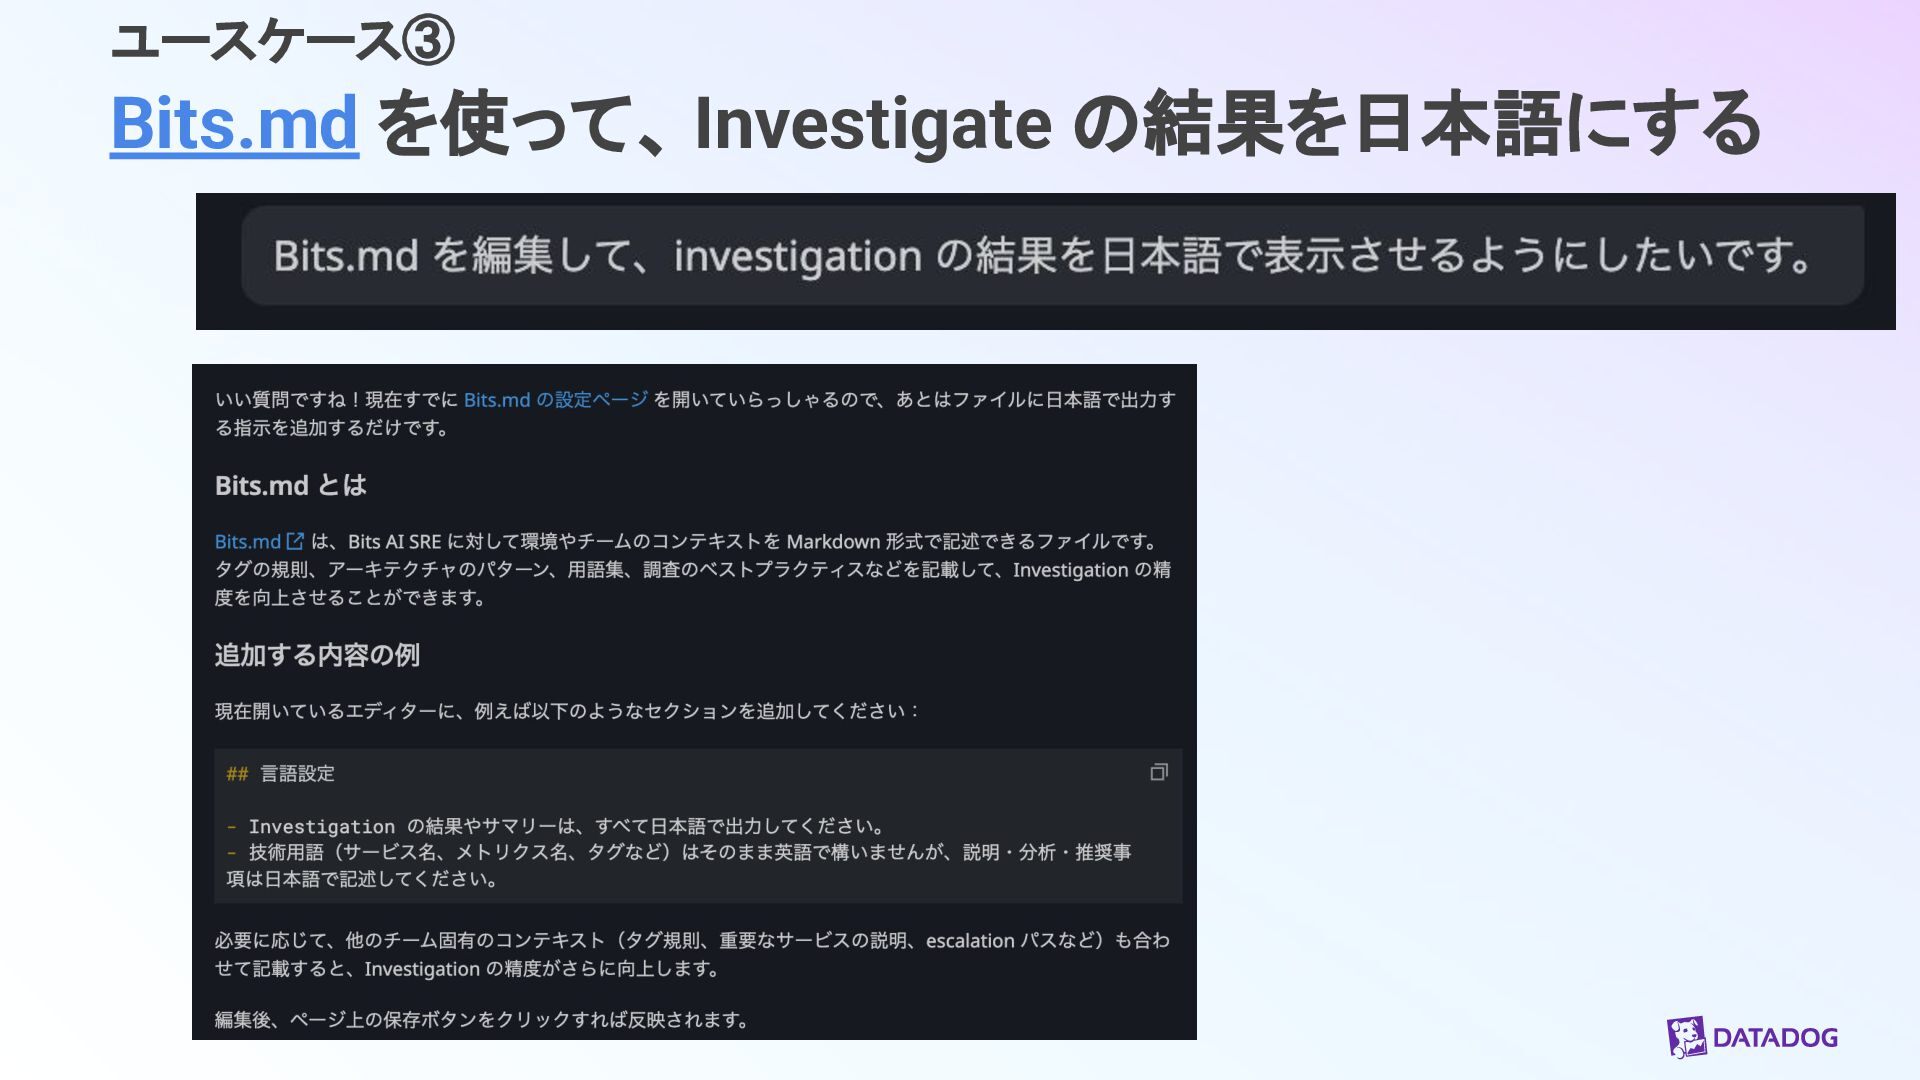The width and height of the screenshot is (1920, 1080).
Task: Click the 'ユースケース③' subtitle text
Action: 282,42
